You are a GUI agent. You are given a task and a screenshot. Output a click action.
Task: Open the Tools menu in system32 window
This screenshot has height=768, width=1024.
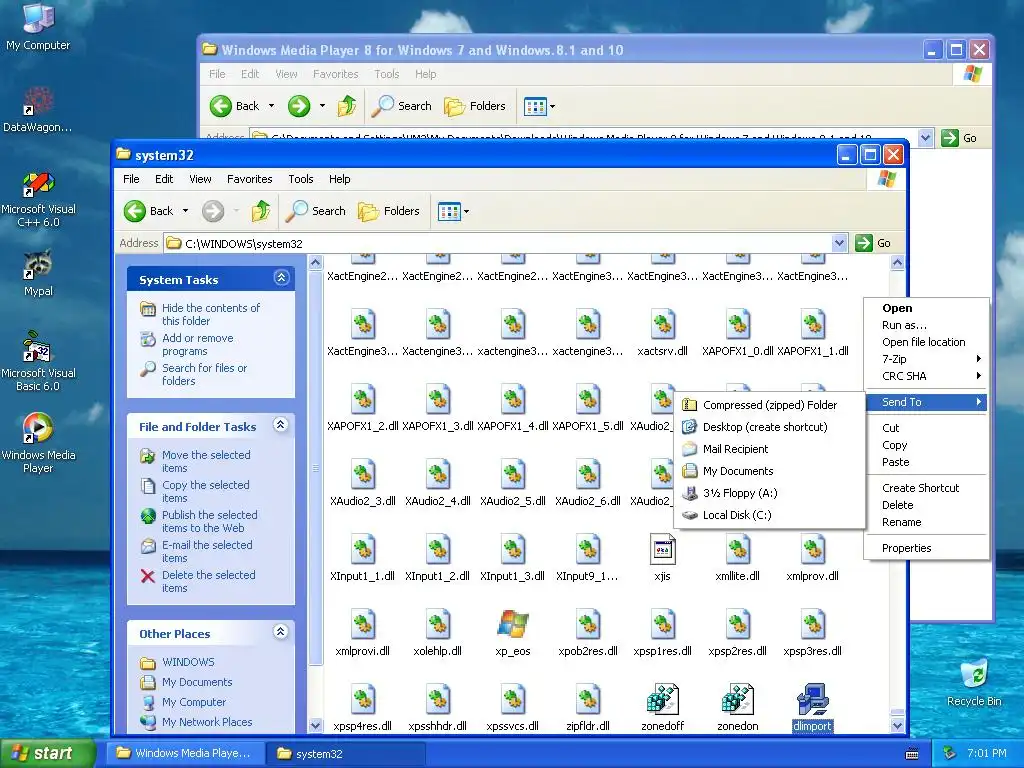pyautogui.click(x=300, y=179)
